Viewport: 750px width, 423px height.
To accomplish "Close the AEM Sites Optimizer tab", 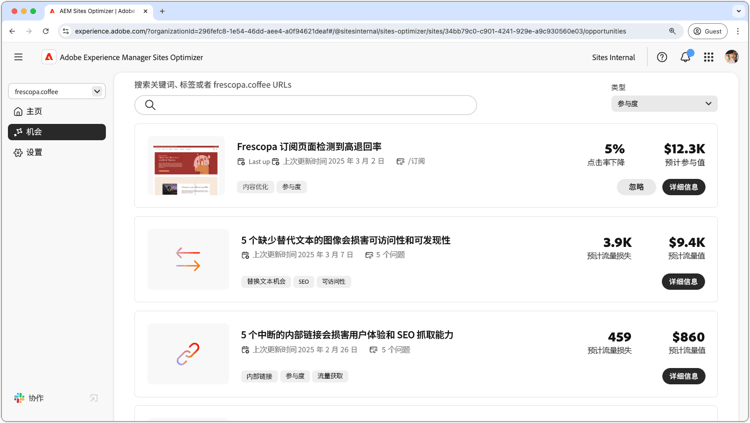I will click(145, 11).
